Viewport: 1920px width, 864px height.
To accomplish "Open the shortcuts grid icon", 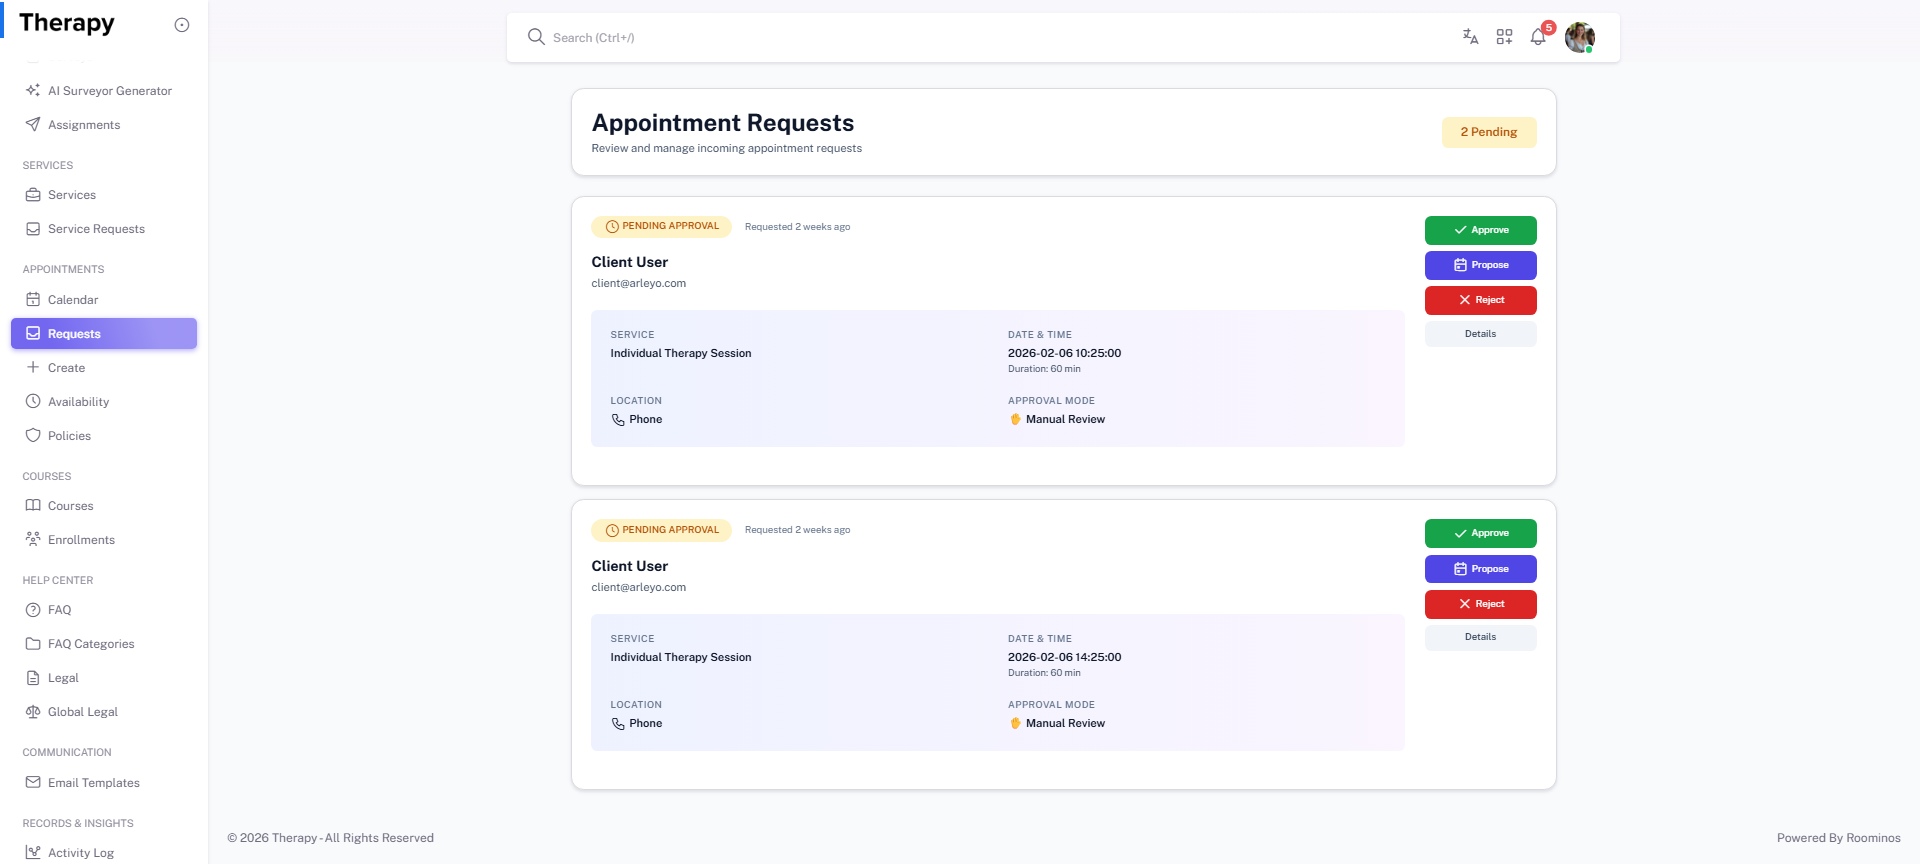I will tap(1504, 37).
